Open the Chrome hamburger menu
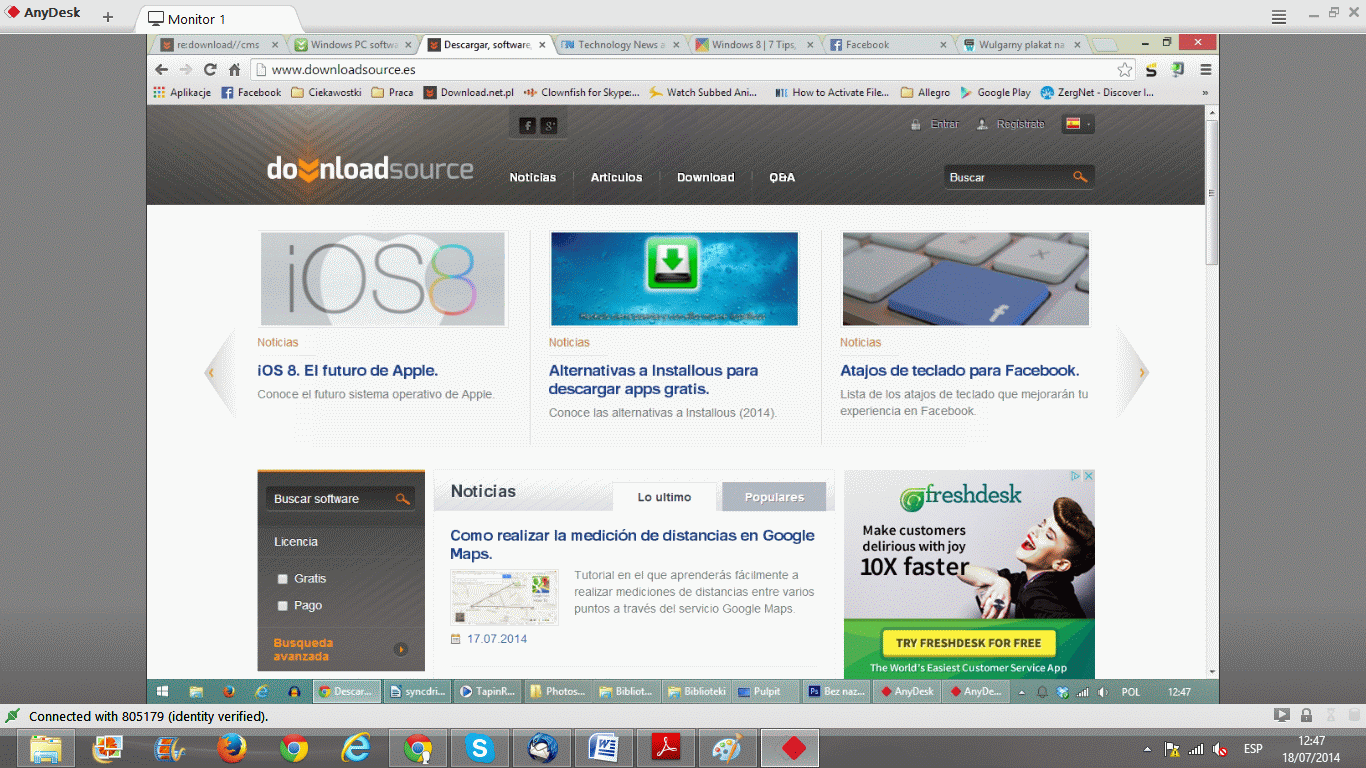 [x=1206, y=69]
